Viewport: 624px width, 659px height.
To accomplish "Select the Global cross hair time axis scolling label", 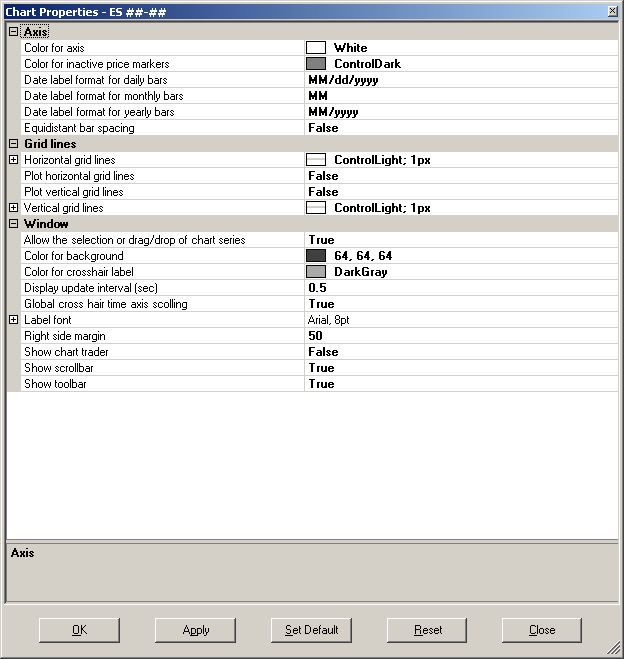I will click(106, 304).
